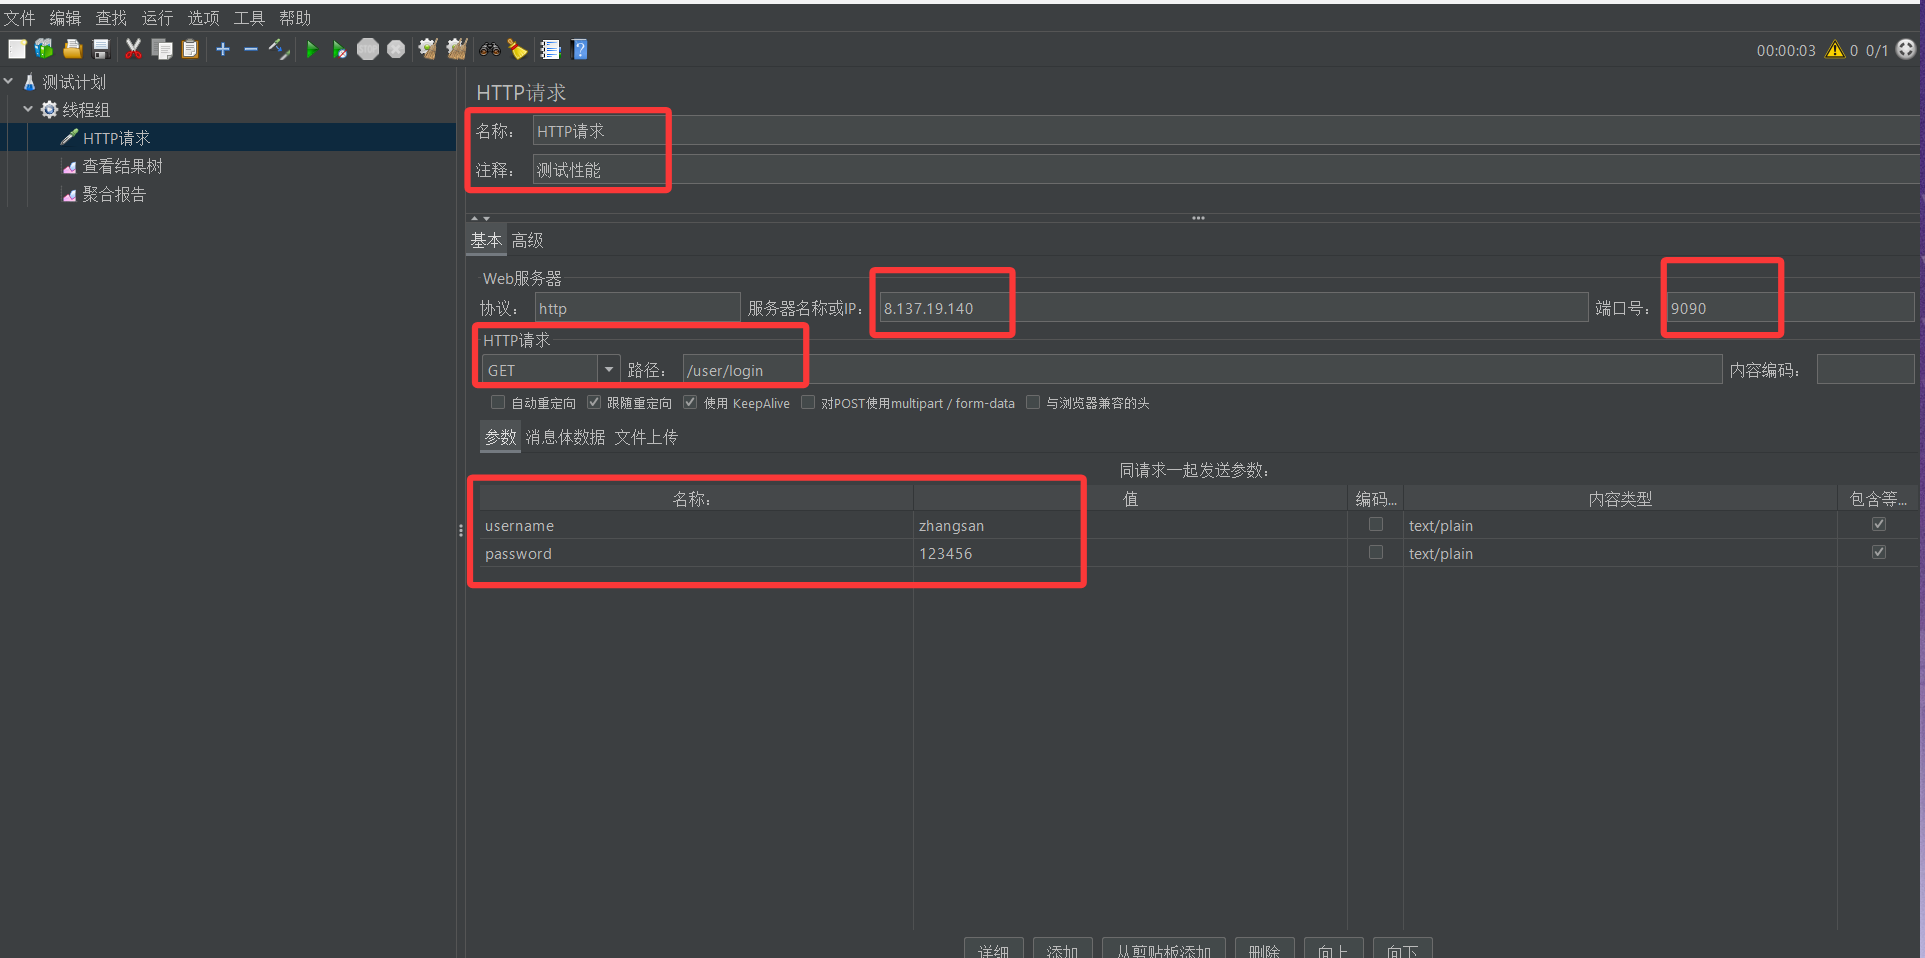Paste using the clipboard icon

coord(190,49)
